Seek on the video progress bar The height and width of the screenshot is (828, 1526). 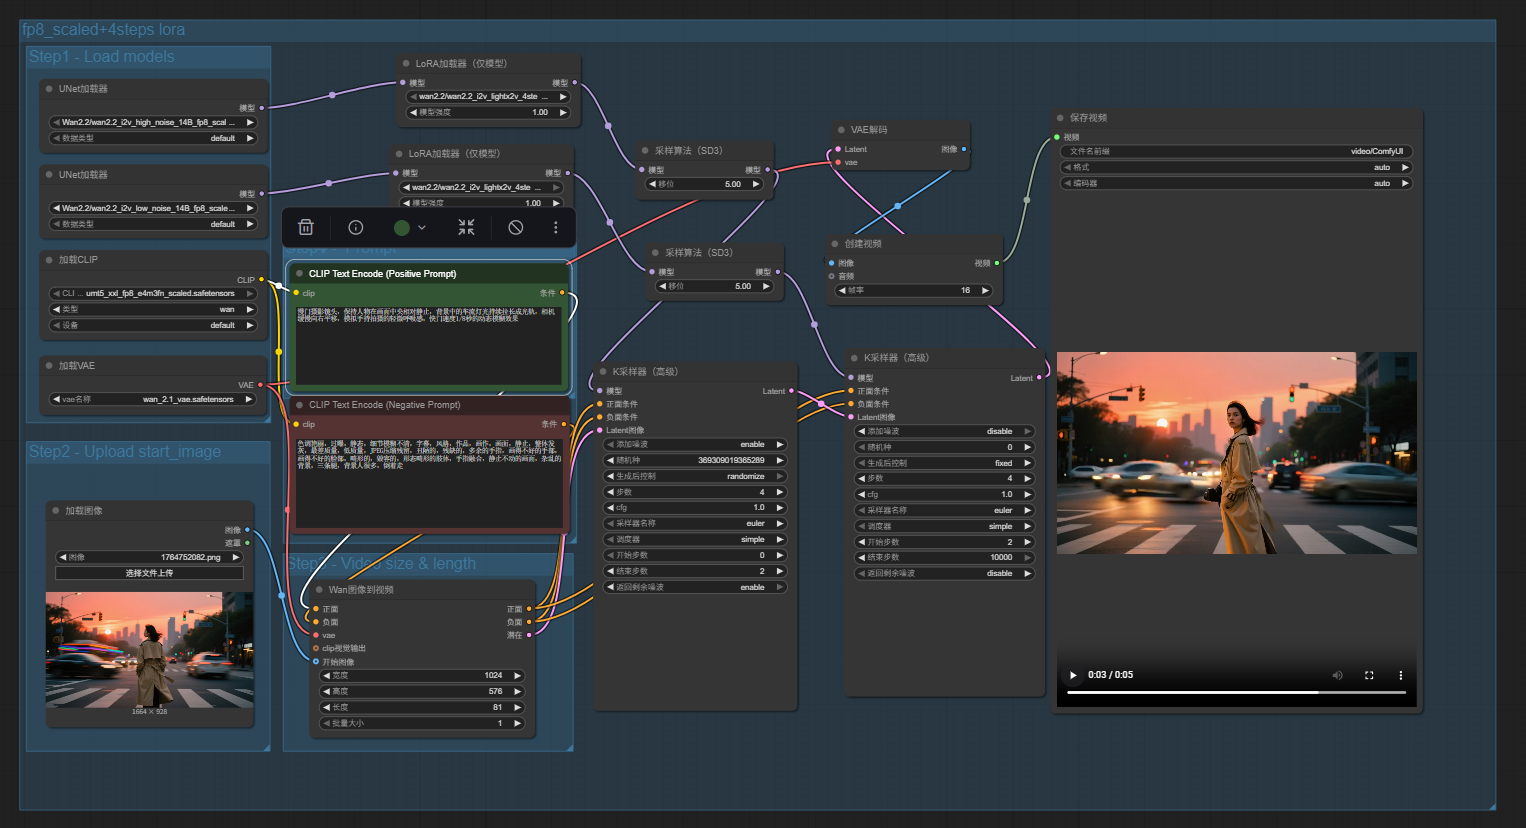point(1237,692)
